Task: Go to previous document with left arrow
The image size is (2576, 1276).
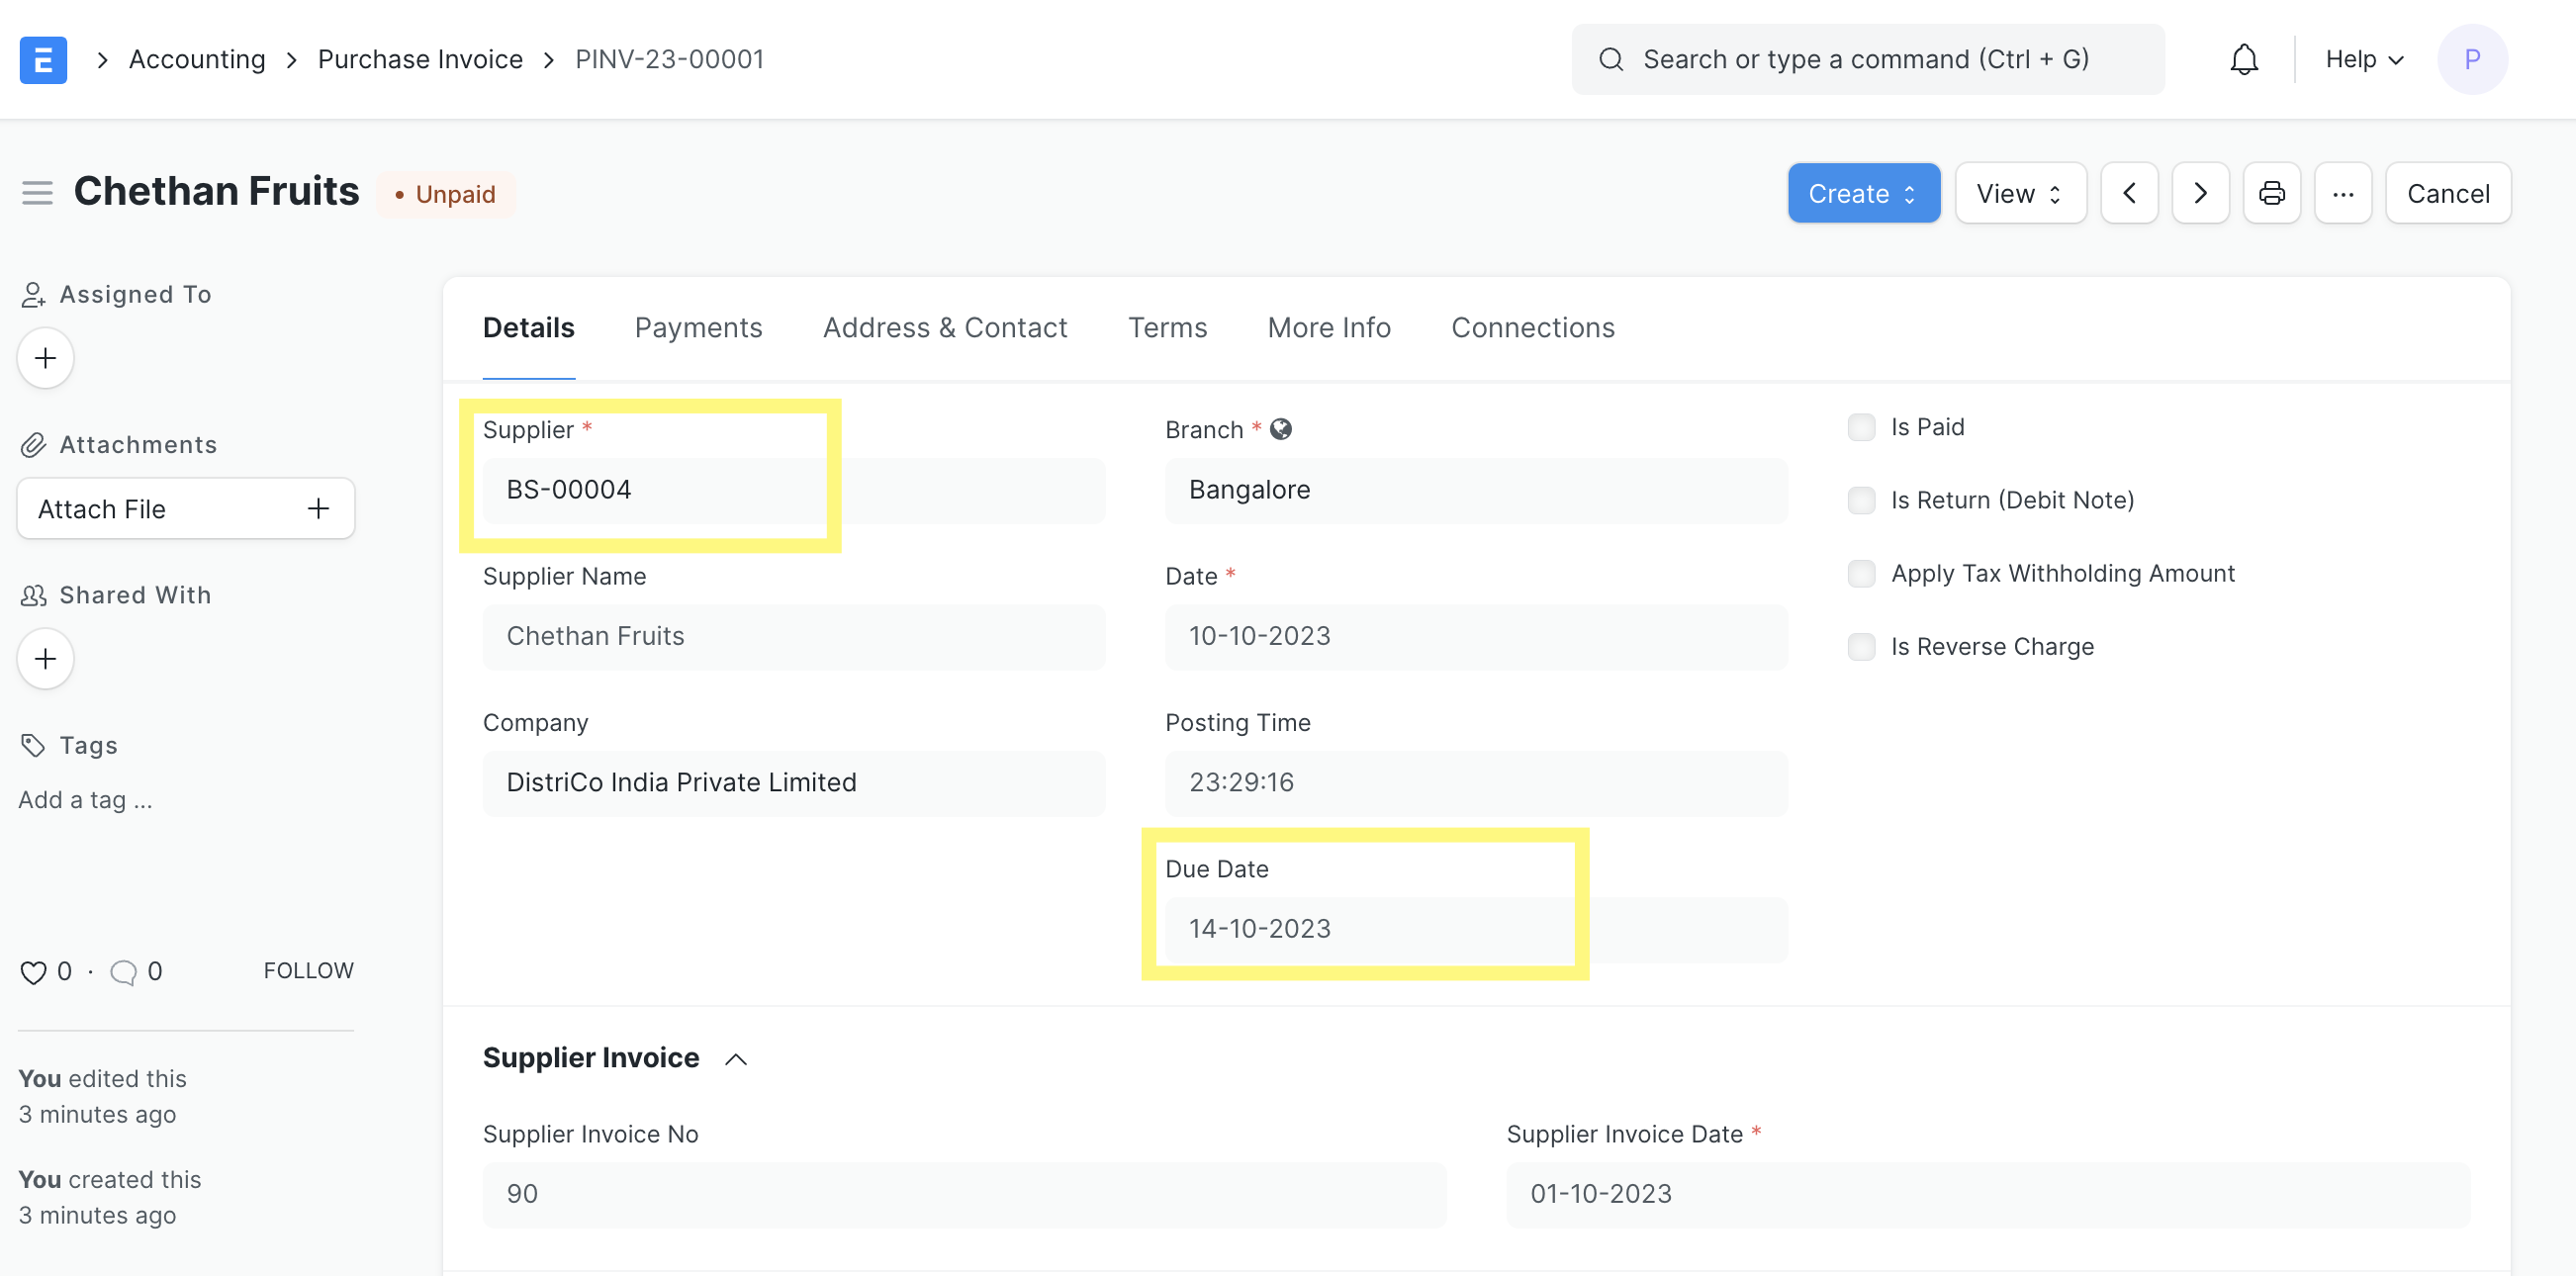Action: pos(2129,192)
